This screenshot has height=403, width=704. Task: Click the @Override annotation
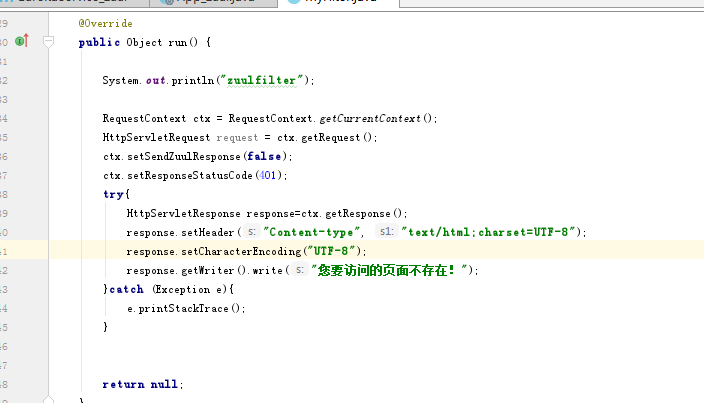[106, 23]
